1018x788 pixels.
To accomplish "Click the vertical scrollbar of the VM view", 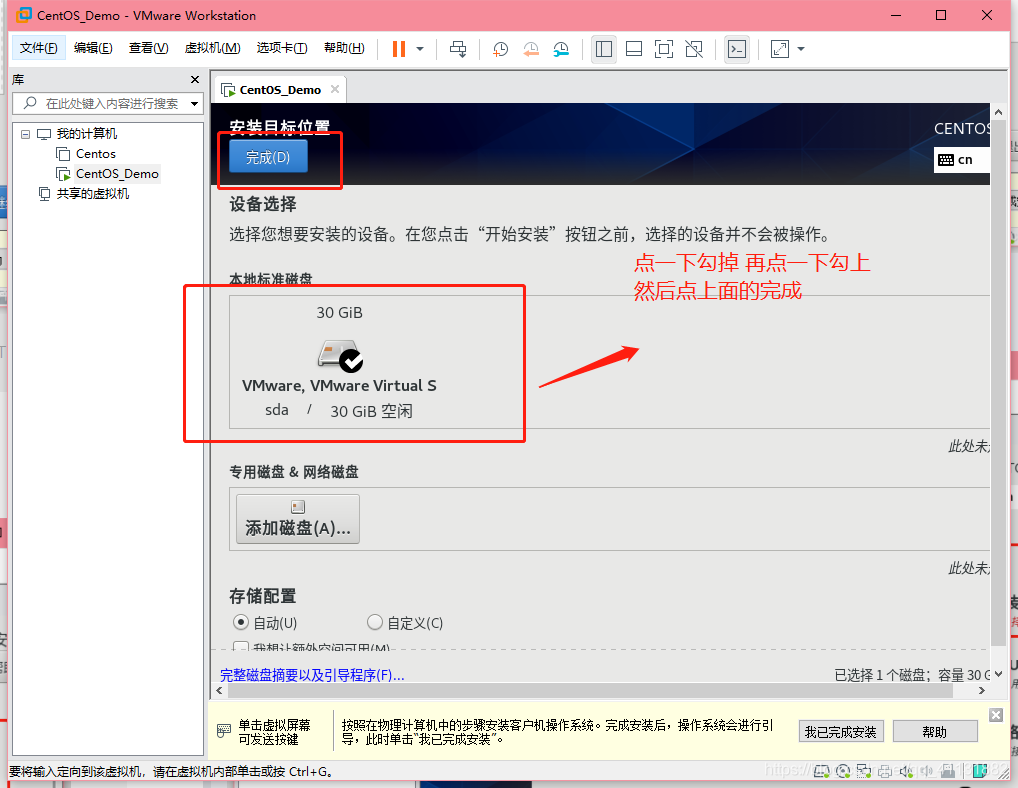I will coord(999,383).
